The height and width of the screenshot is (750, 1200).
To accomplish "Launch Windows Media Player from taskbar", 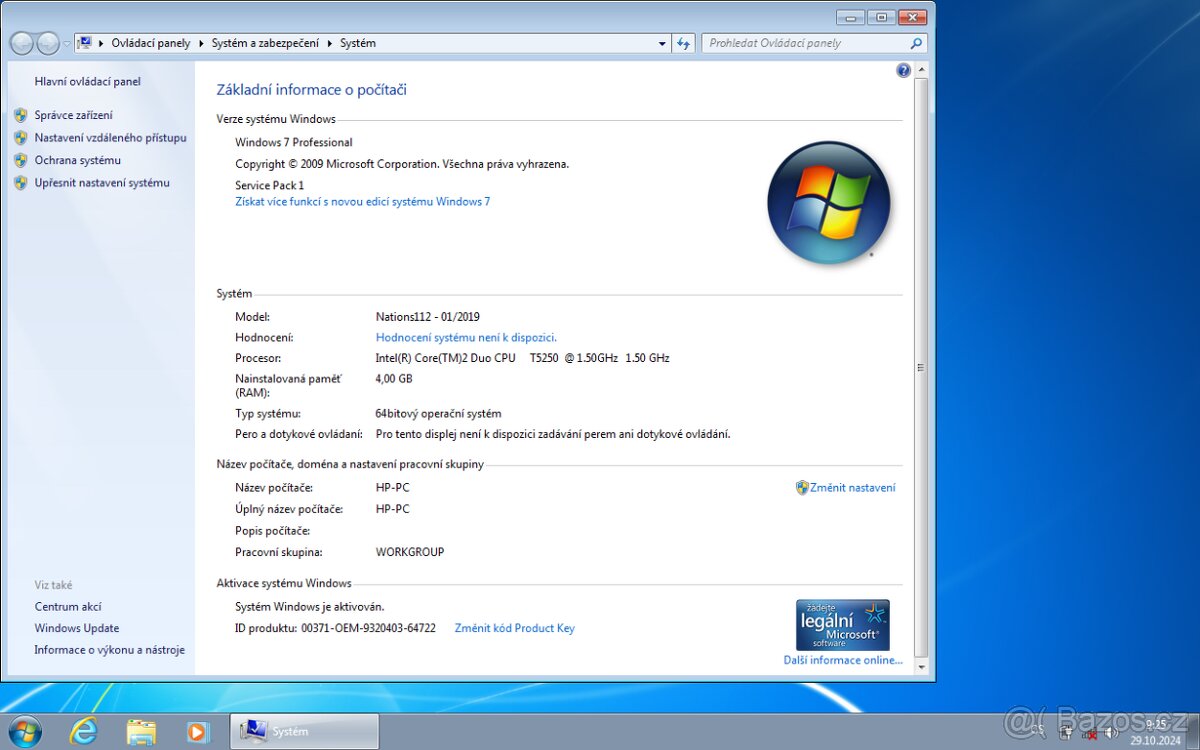I will tap(197, 732).
